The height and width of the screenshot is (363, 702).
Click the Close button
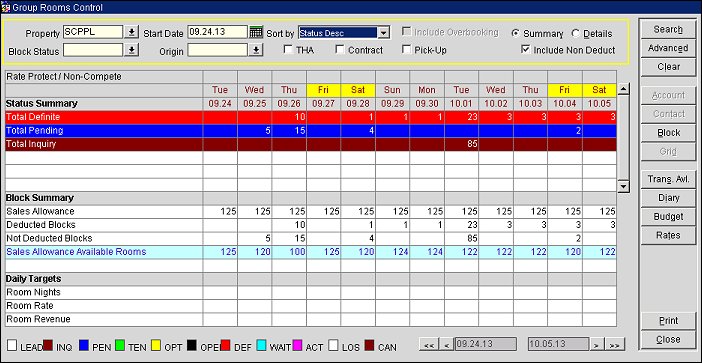click(668, 340)
